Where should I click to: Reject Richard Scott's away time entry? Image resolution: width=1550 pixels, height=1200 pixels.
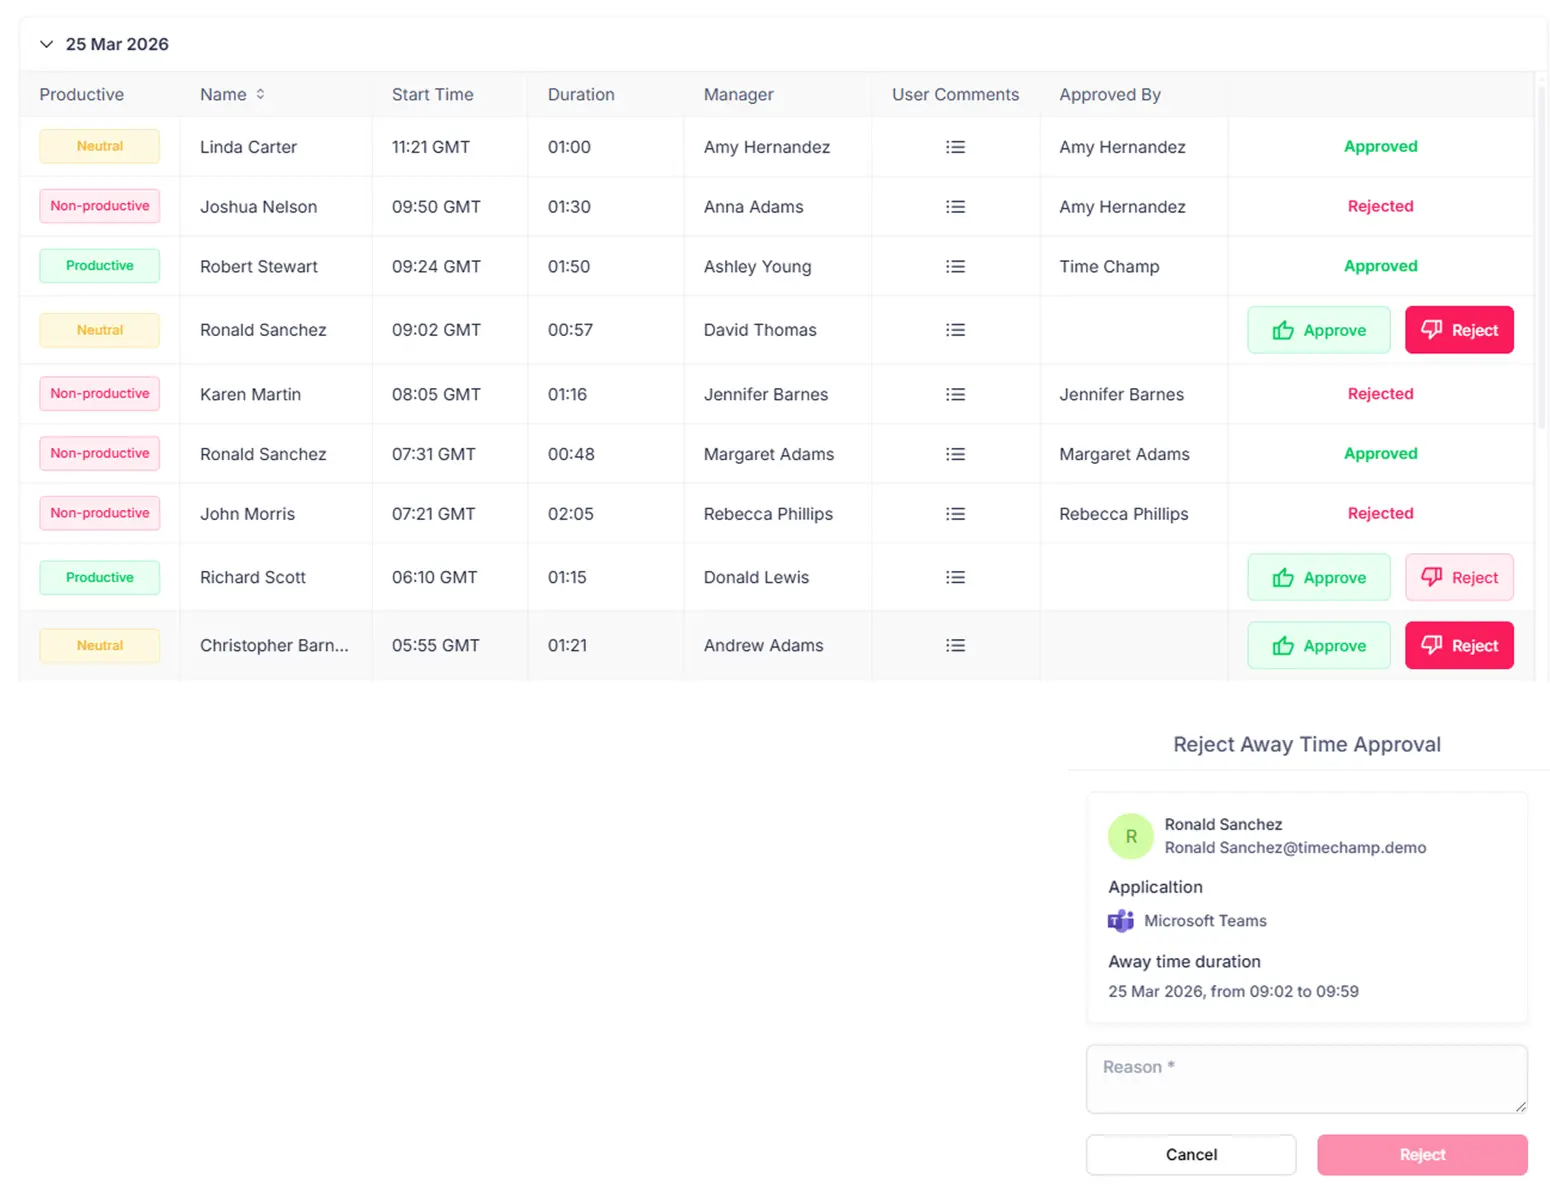1459,577
